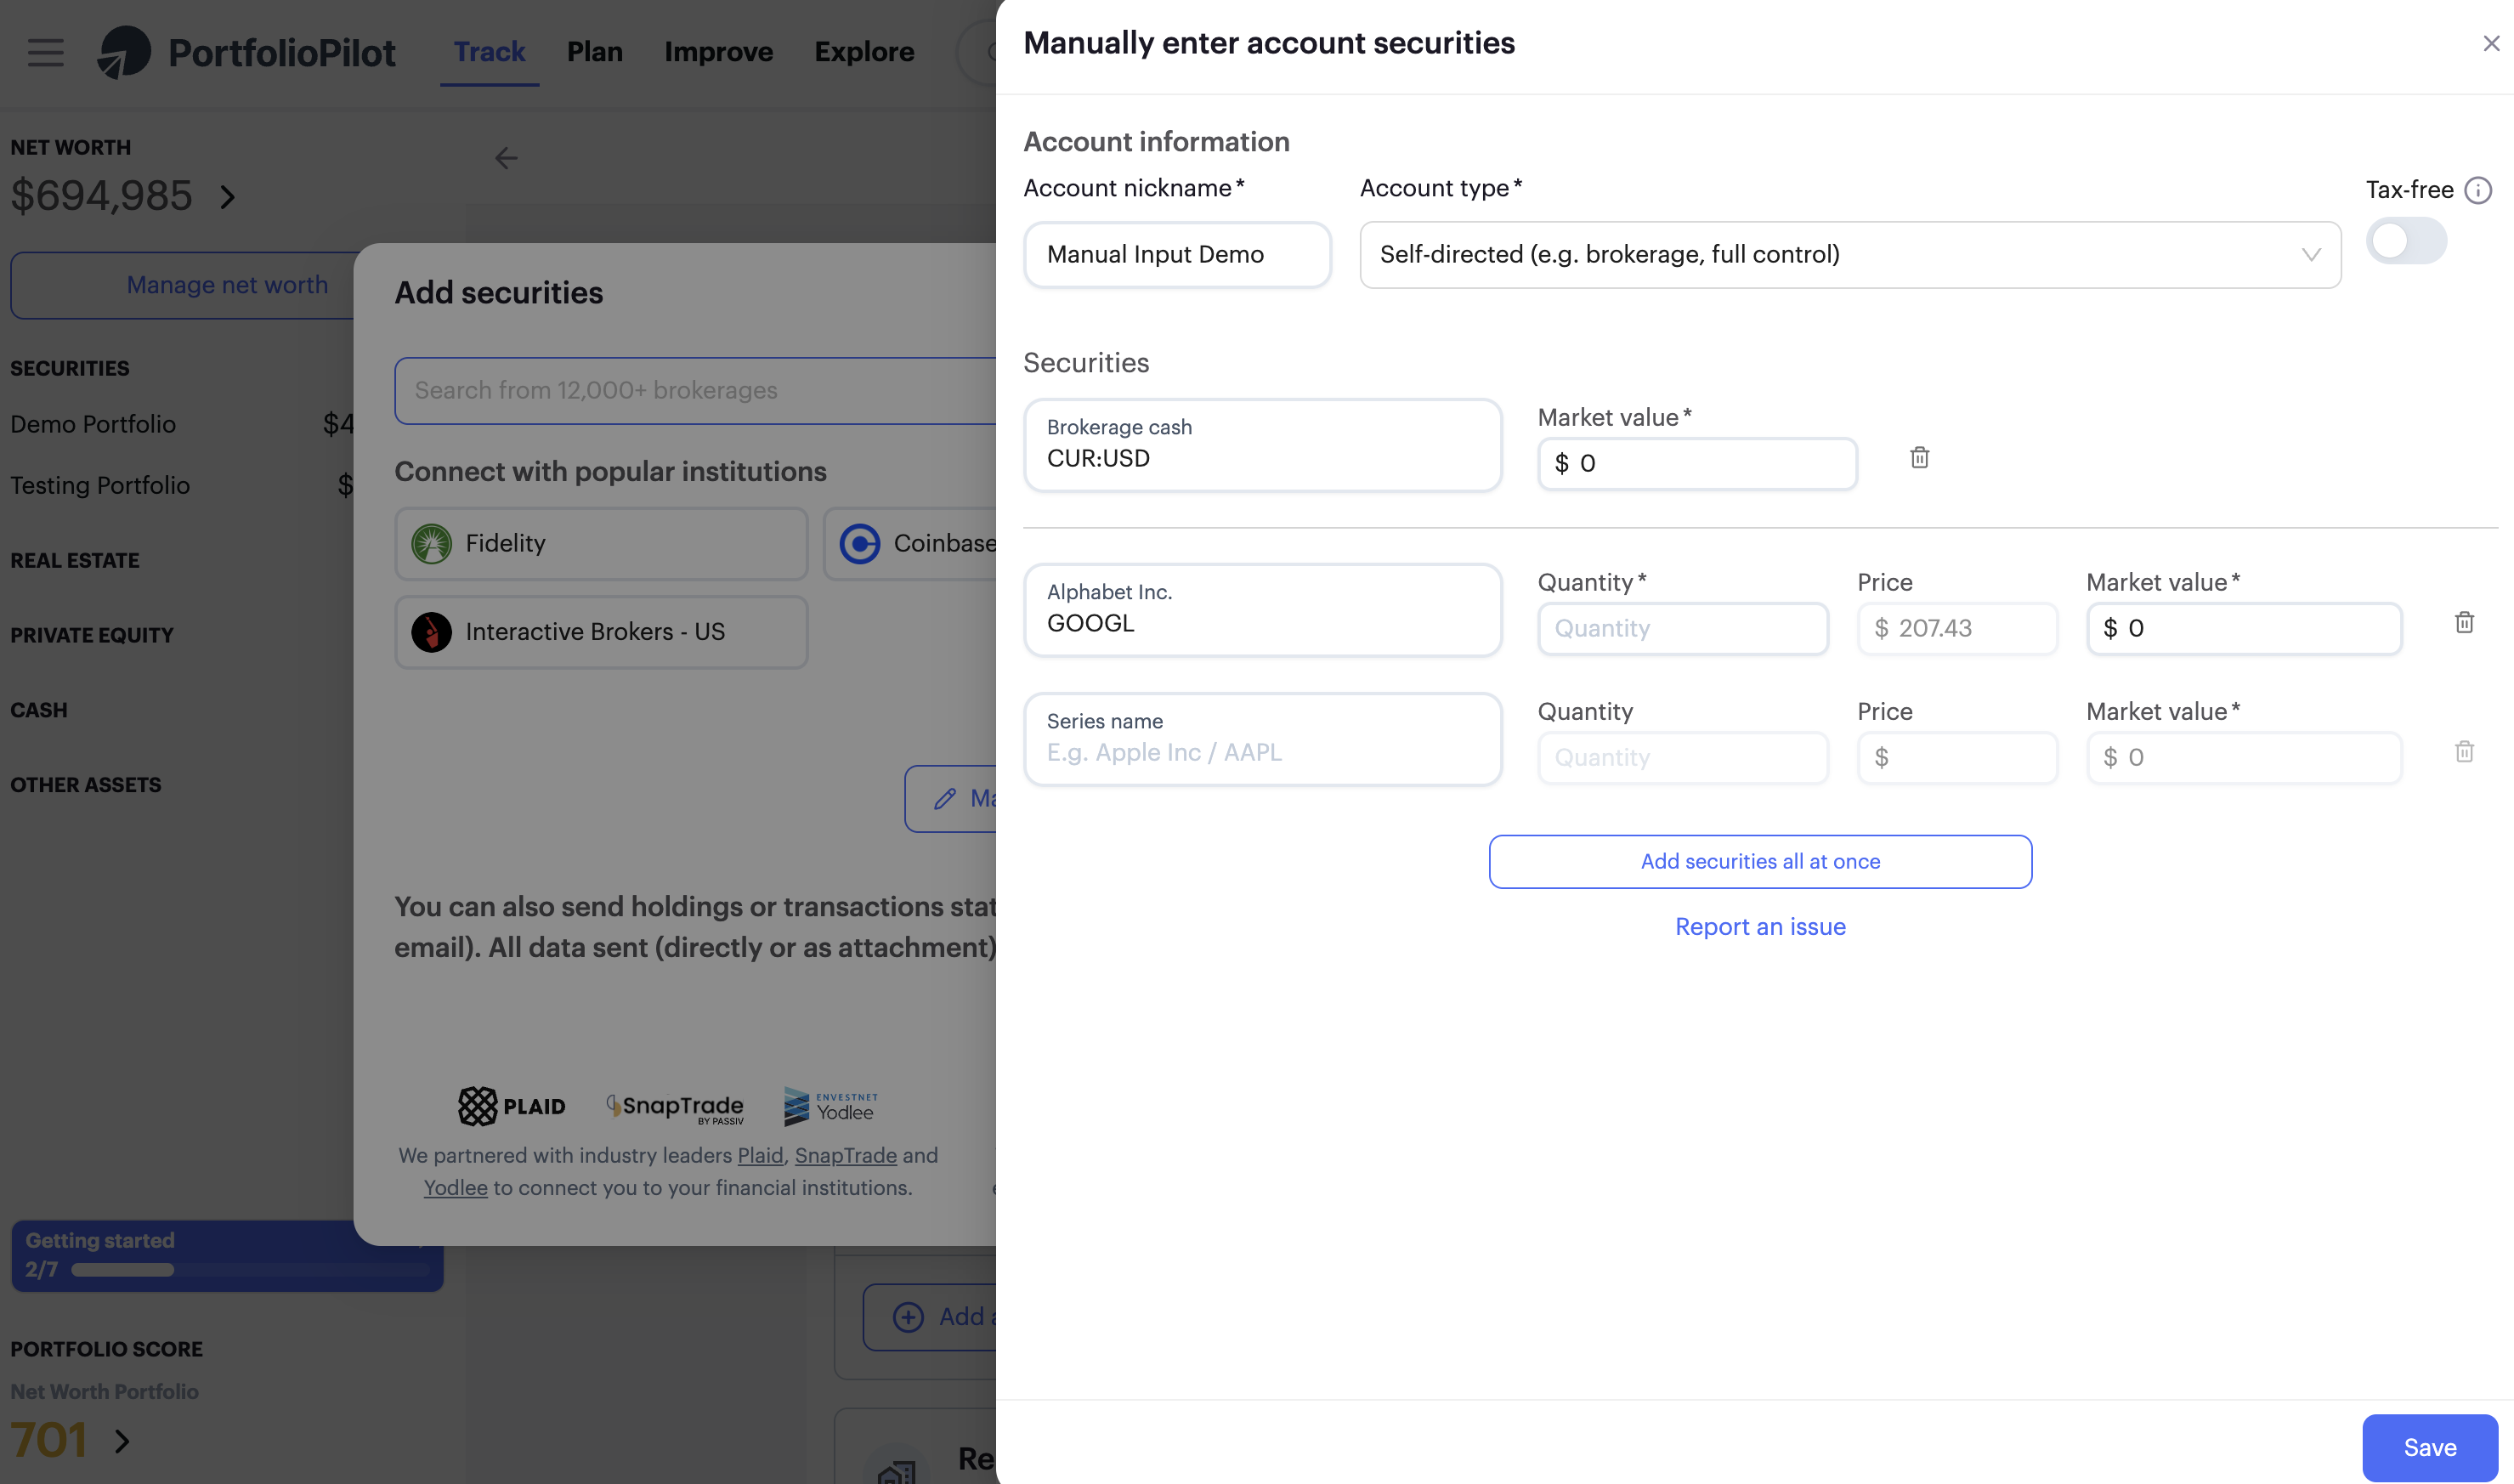Open the Plaid partner link
Screen dimensions: 2514x1484
pyautogui.click(x=760, y=1155)
